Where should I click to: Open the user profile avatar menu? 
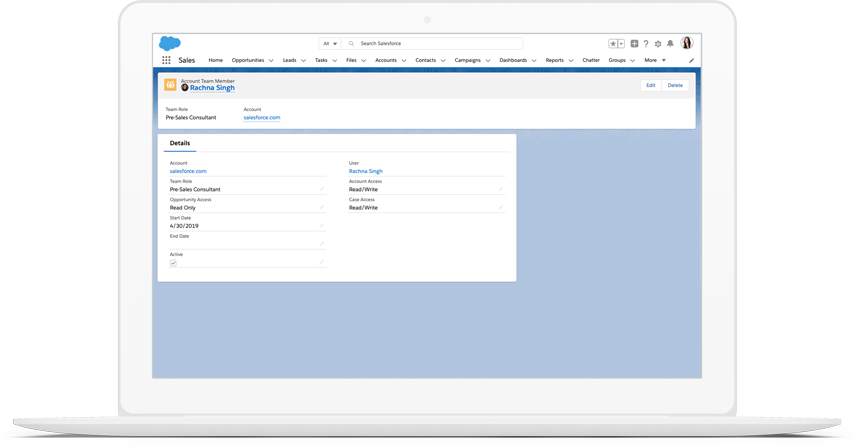tap(687, 43)
